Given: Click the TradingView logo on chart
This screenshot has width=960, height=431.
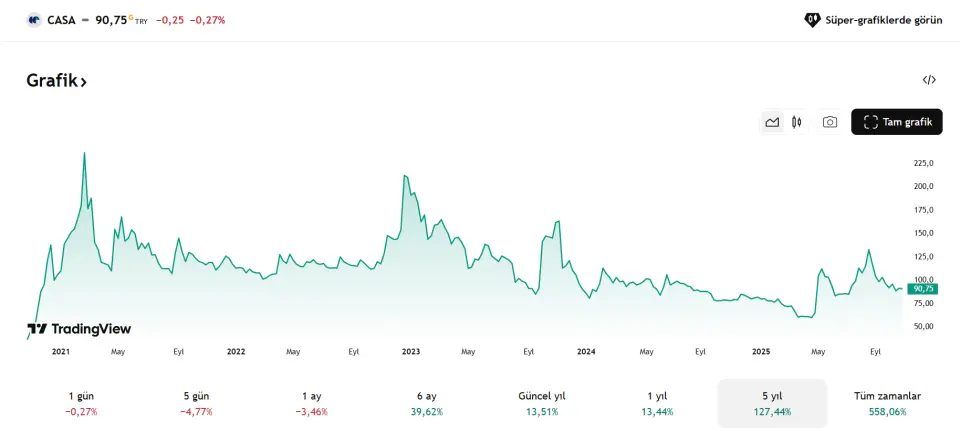Looking at the screenshot, I should tap(79, 329).
